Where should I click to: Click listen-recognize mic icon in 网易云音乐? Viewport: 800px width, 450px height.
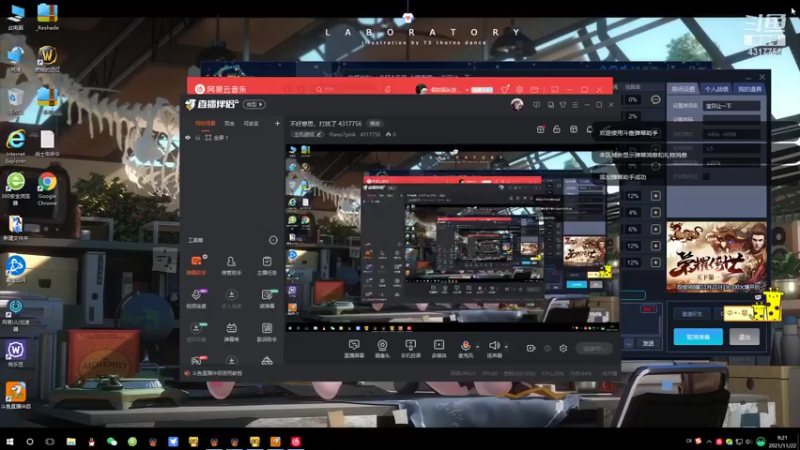pyautogui.click(x=387, y=89)
